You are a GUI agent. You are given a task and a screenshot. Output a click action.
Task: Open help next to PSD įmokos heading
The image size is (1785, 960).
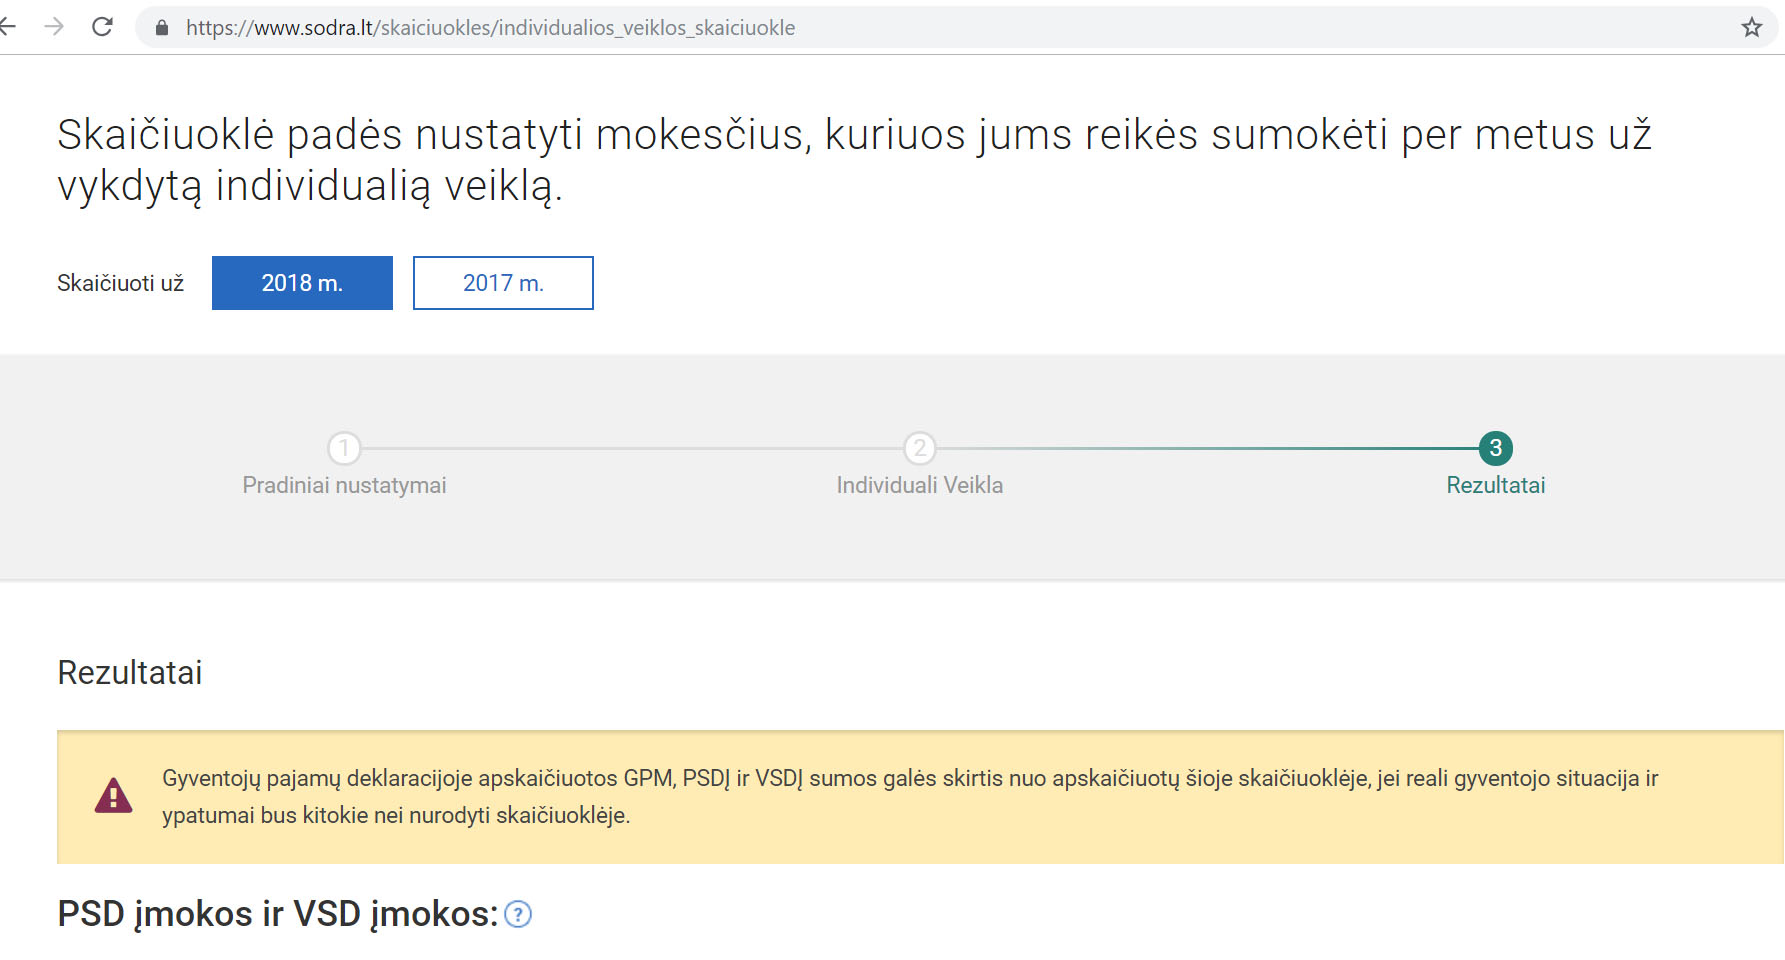click(518, 914)
